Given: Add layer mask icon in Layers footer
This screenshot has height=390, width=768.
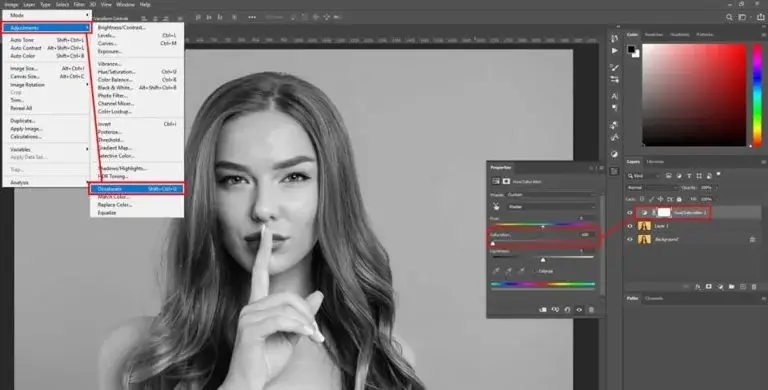Looking at the screenshot, I should pyautogui.click(x=709, y=287).
